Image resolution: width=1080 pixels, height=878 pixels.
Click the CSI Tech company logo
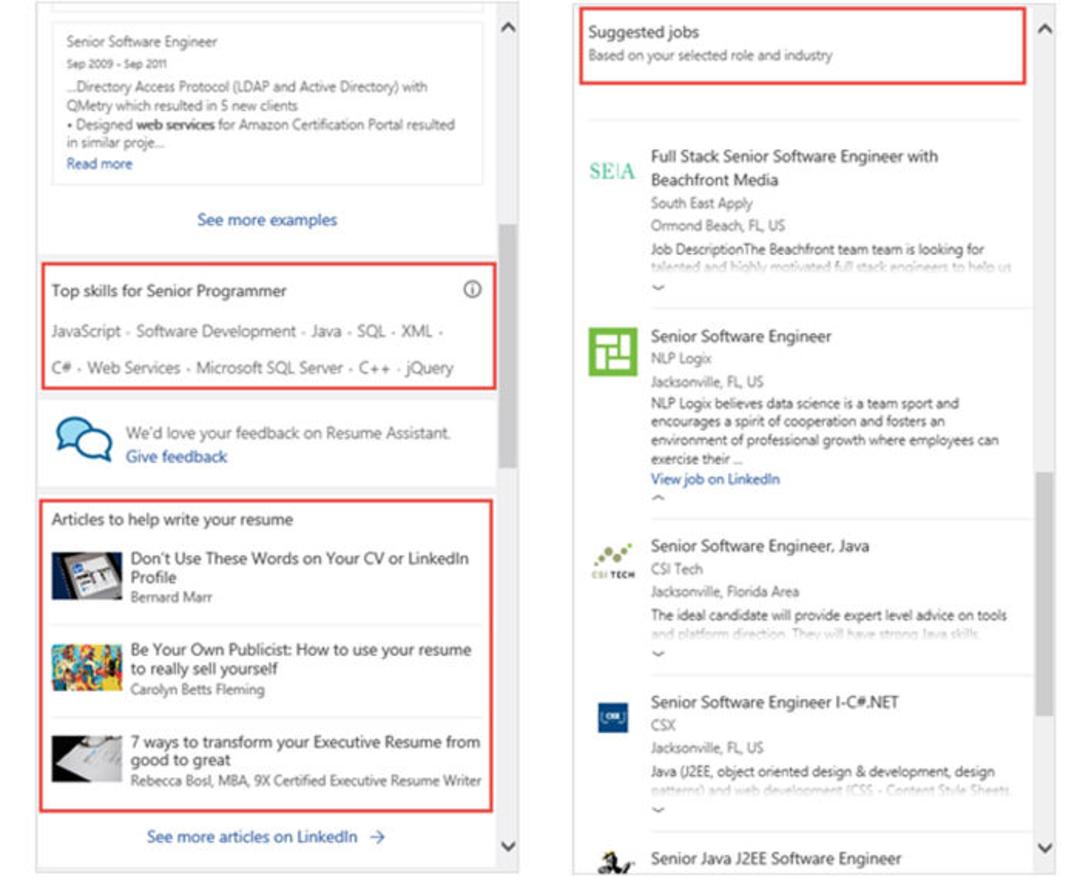612,561
